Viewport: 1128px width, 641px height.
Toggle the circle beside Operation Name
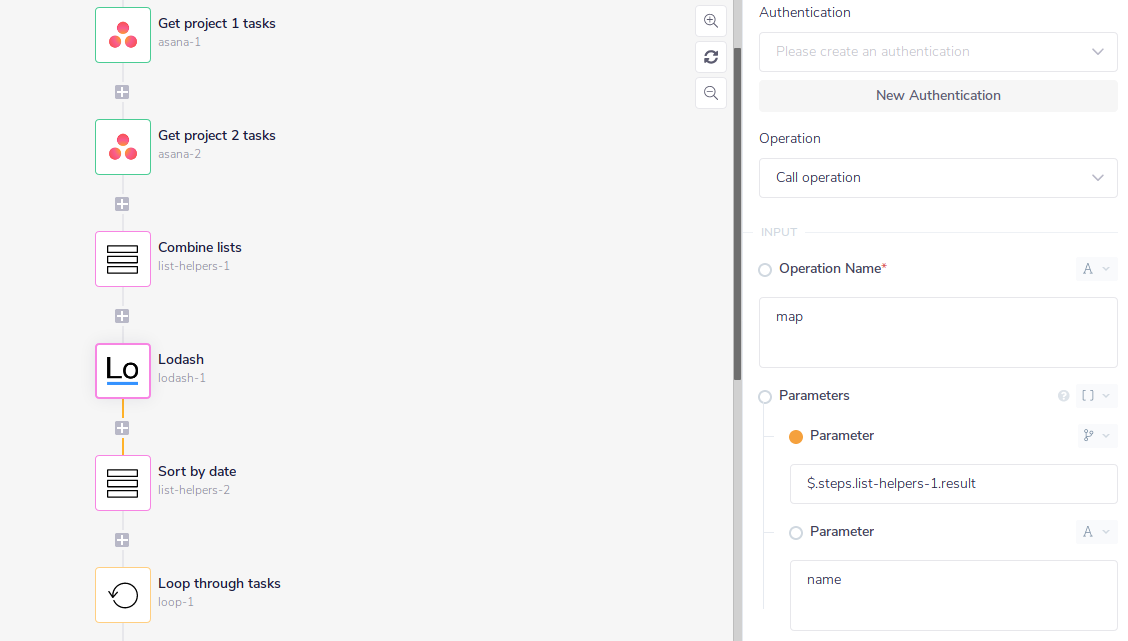[764, 269]
